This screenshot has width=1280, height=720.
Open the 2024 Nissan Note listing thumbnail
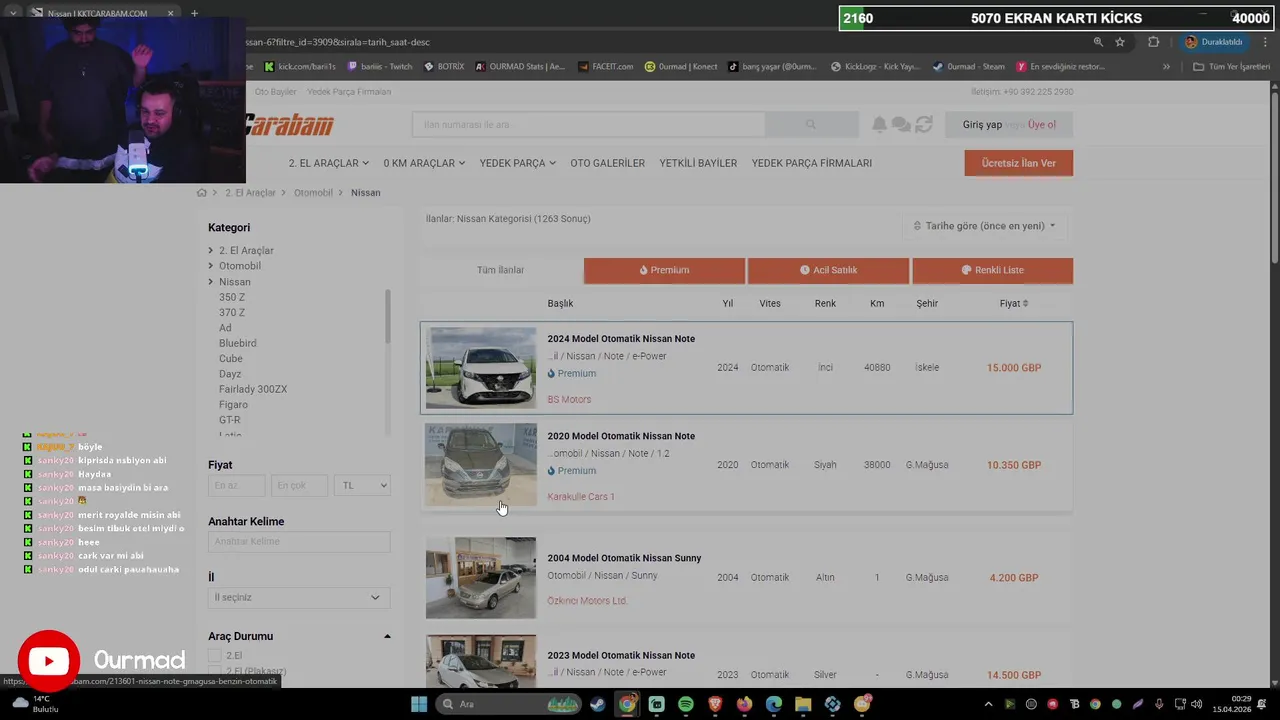[481, 367]
